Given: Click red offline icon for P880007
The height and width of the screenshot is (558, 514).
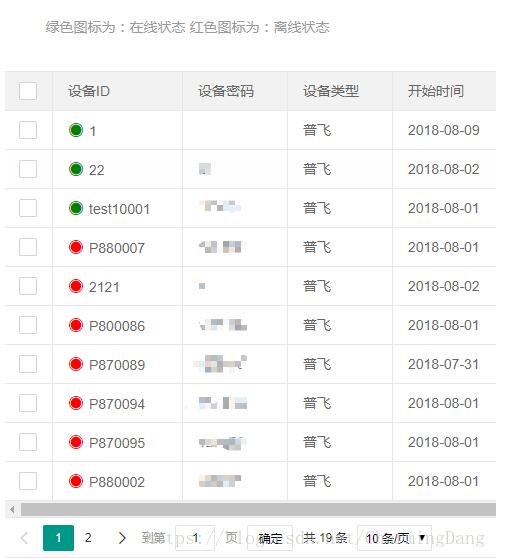Looking at the screenshot, I should (76, 247).
